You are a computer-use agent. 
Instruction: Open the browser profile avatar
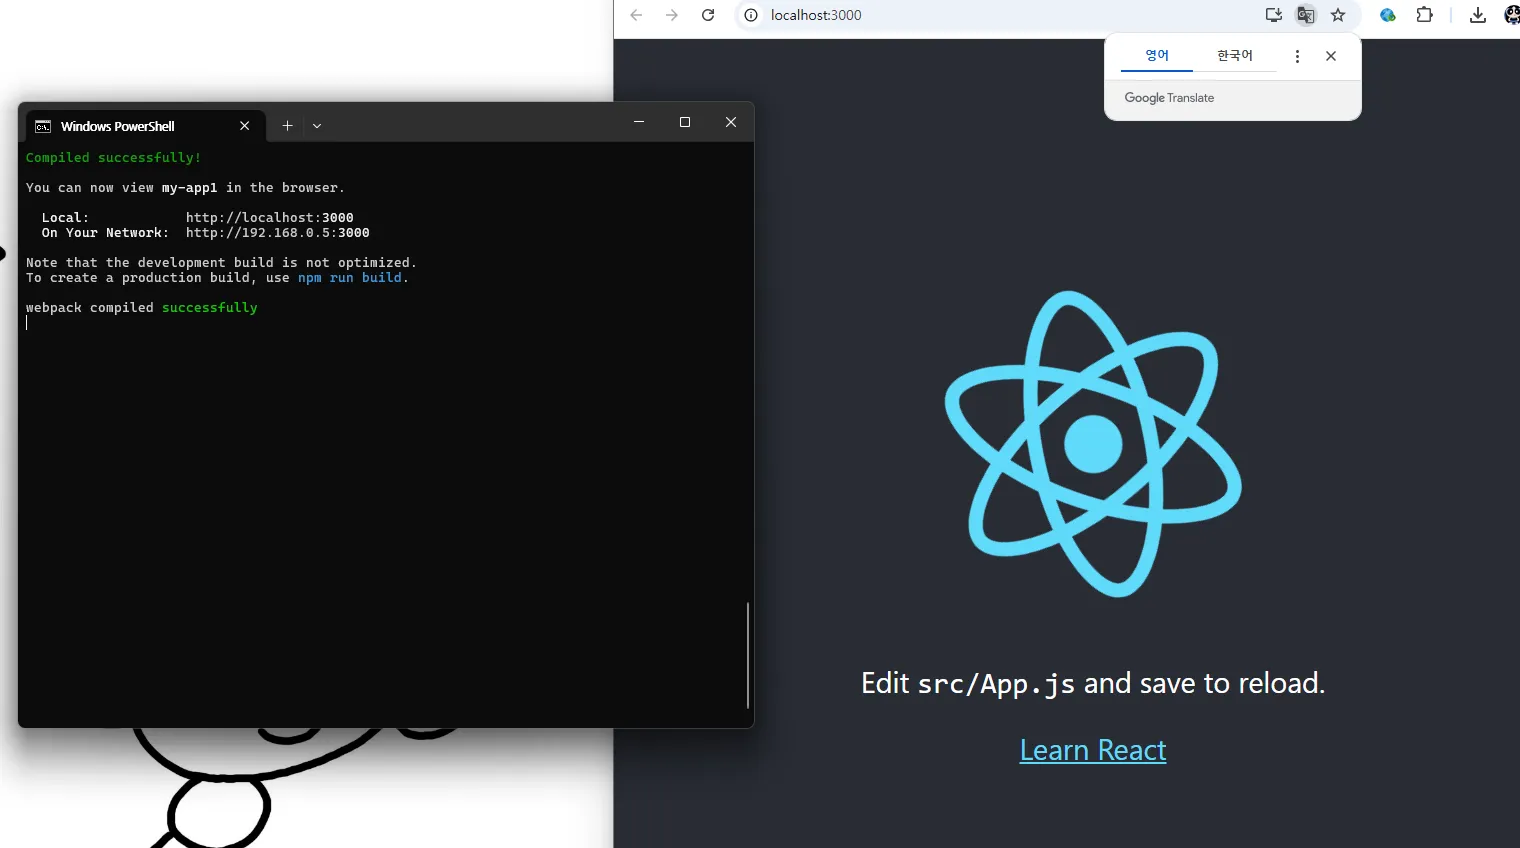pyautogui.click(x=1512, y=15)
